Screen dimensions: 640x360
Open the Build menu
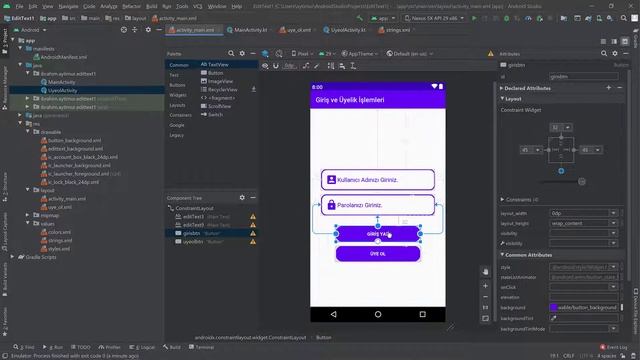point(152,7)
